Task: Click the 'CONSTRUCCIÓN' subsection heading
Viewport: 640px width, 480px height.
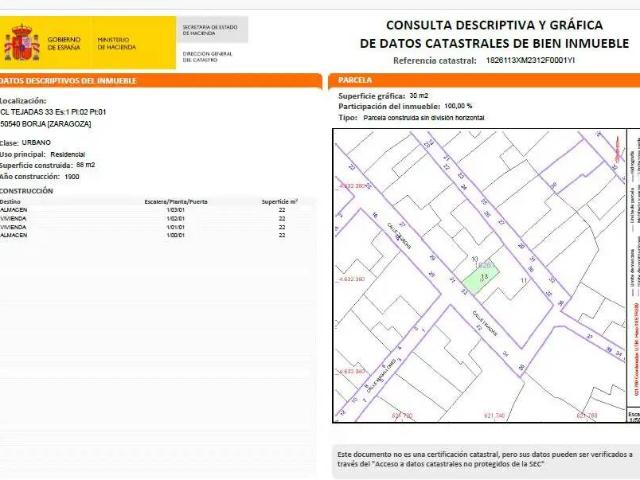Action: [x=27, y=191]
